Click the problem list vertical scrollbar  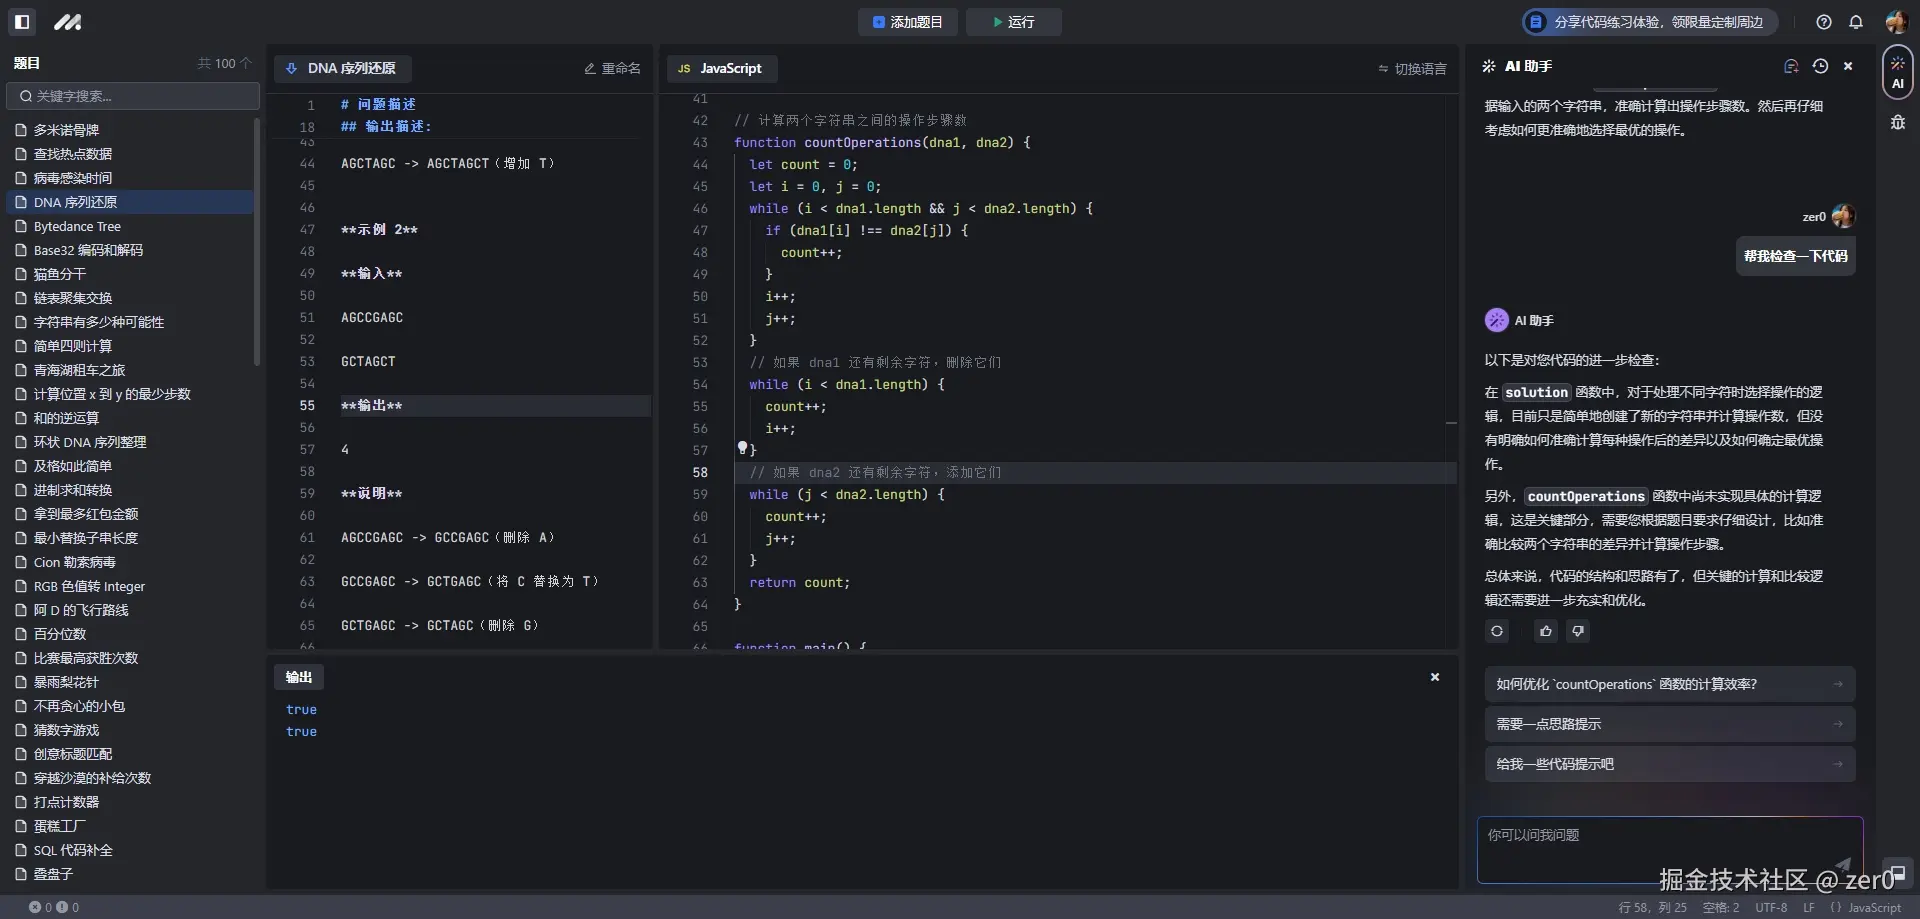click(x=257, y=240)
